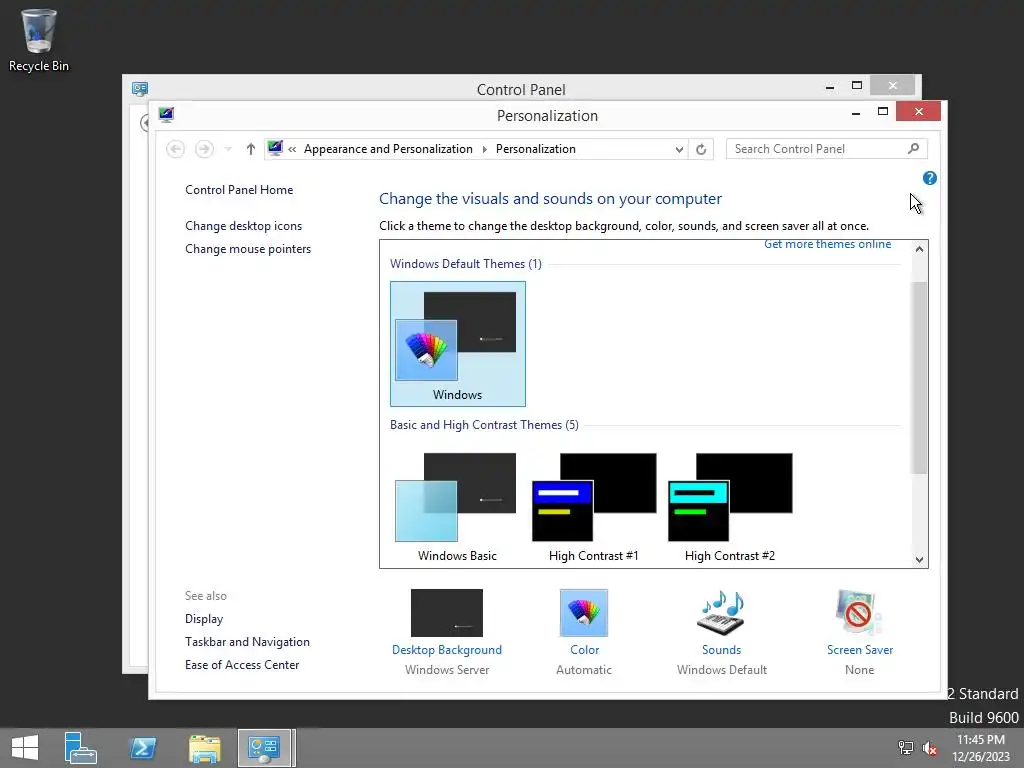The image size is (1024, 768).
Task: Open Control Panel Home link
Action: coord(239,190)
